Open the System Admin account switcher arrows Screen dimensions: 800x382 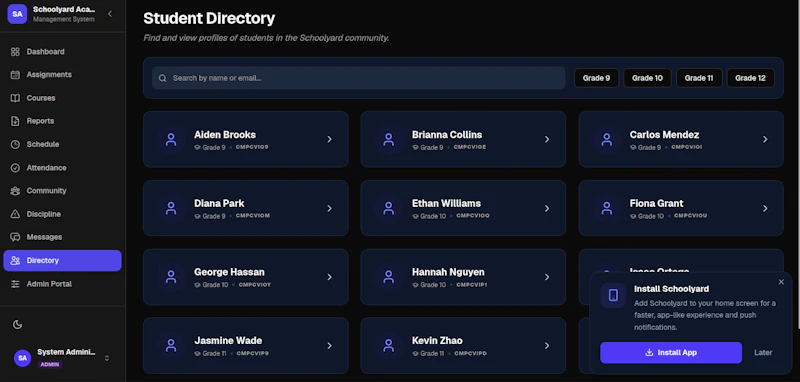107,358
